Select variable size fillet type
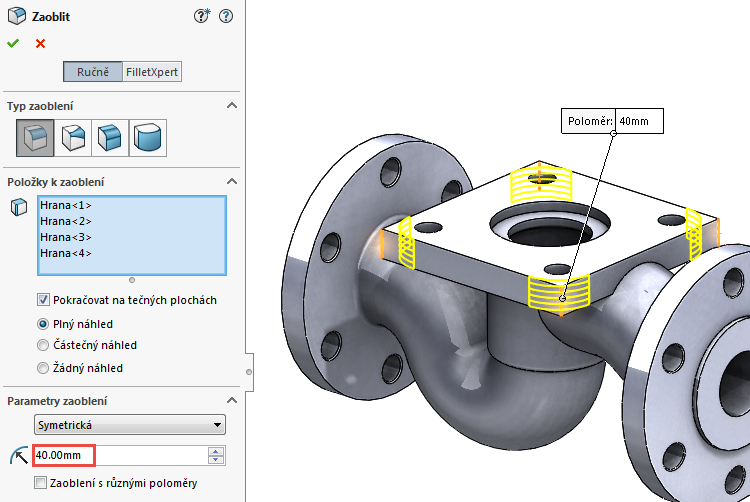750x502 pixels. click(73, 138)
